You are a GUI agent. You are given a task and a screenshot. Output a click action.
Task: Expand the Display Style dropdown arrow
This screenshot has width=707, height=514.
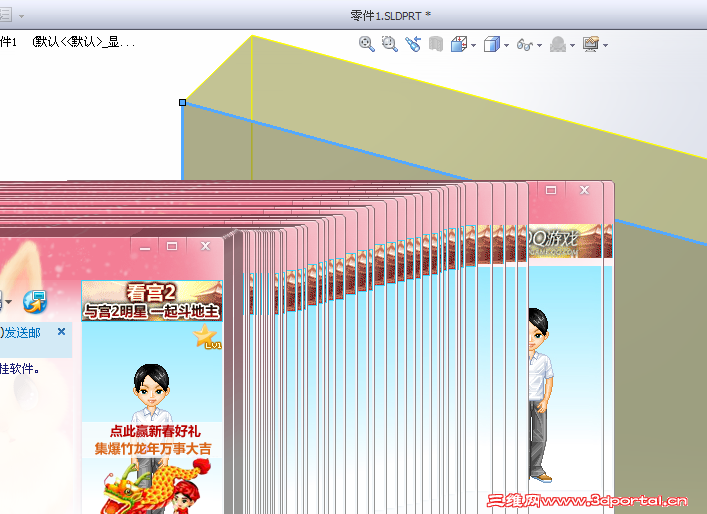pyautogui.click(x=506, y=45)
